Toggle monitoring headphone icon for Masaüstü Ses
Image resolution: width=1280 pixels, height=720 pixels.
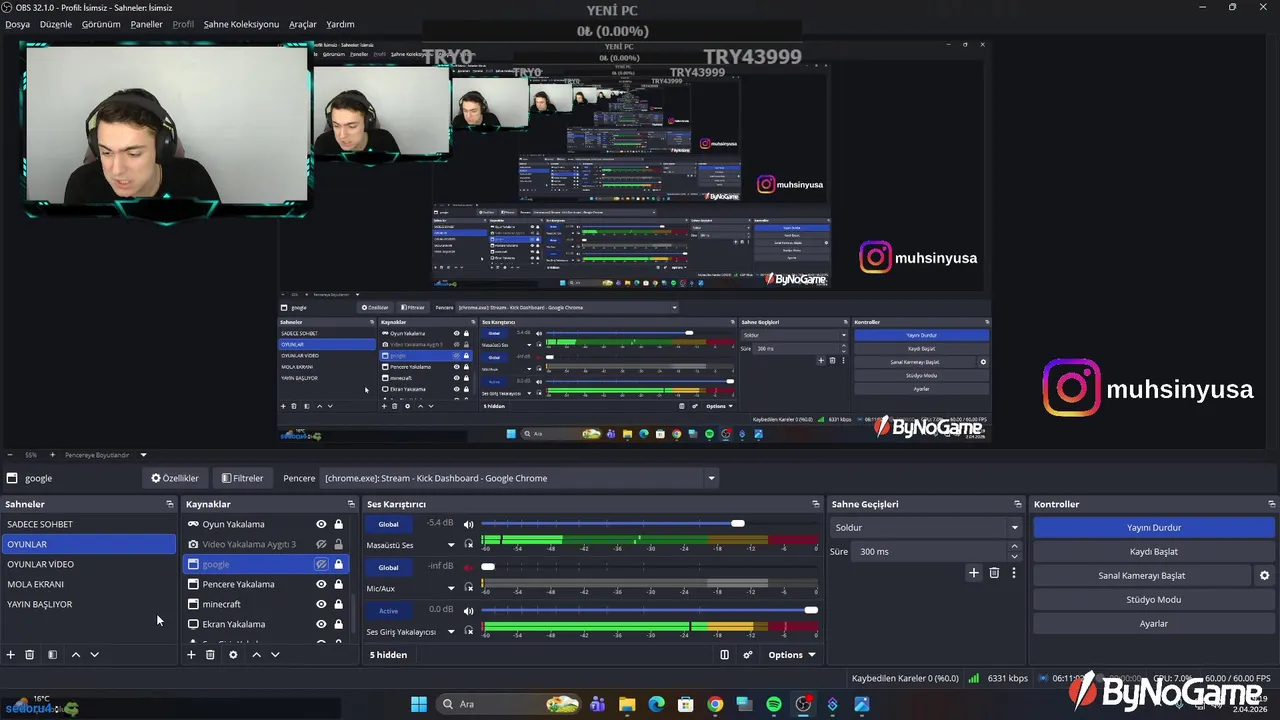[x=468, y=545]
